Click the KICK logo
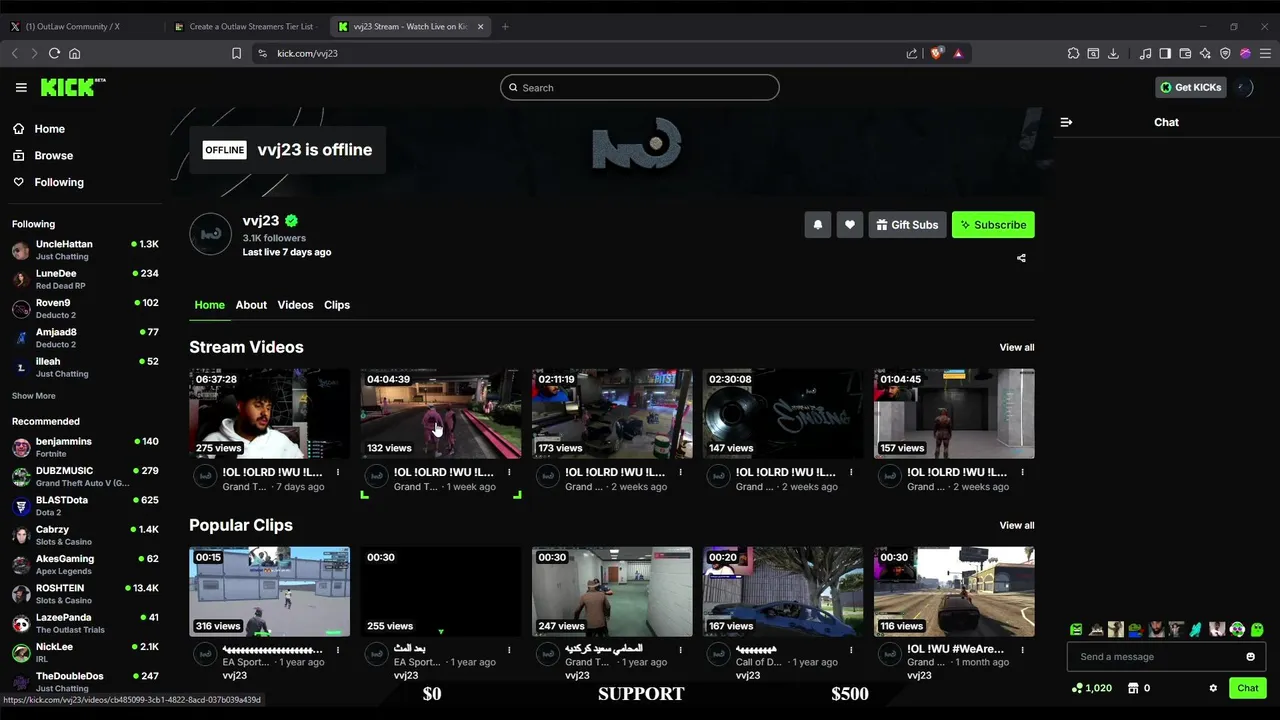The image size is (1280, 720). click(x=72, y=88)
